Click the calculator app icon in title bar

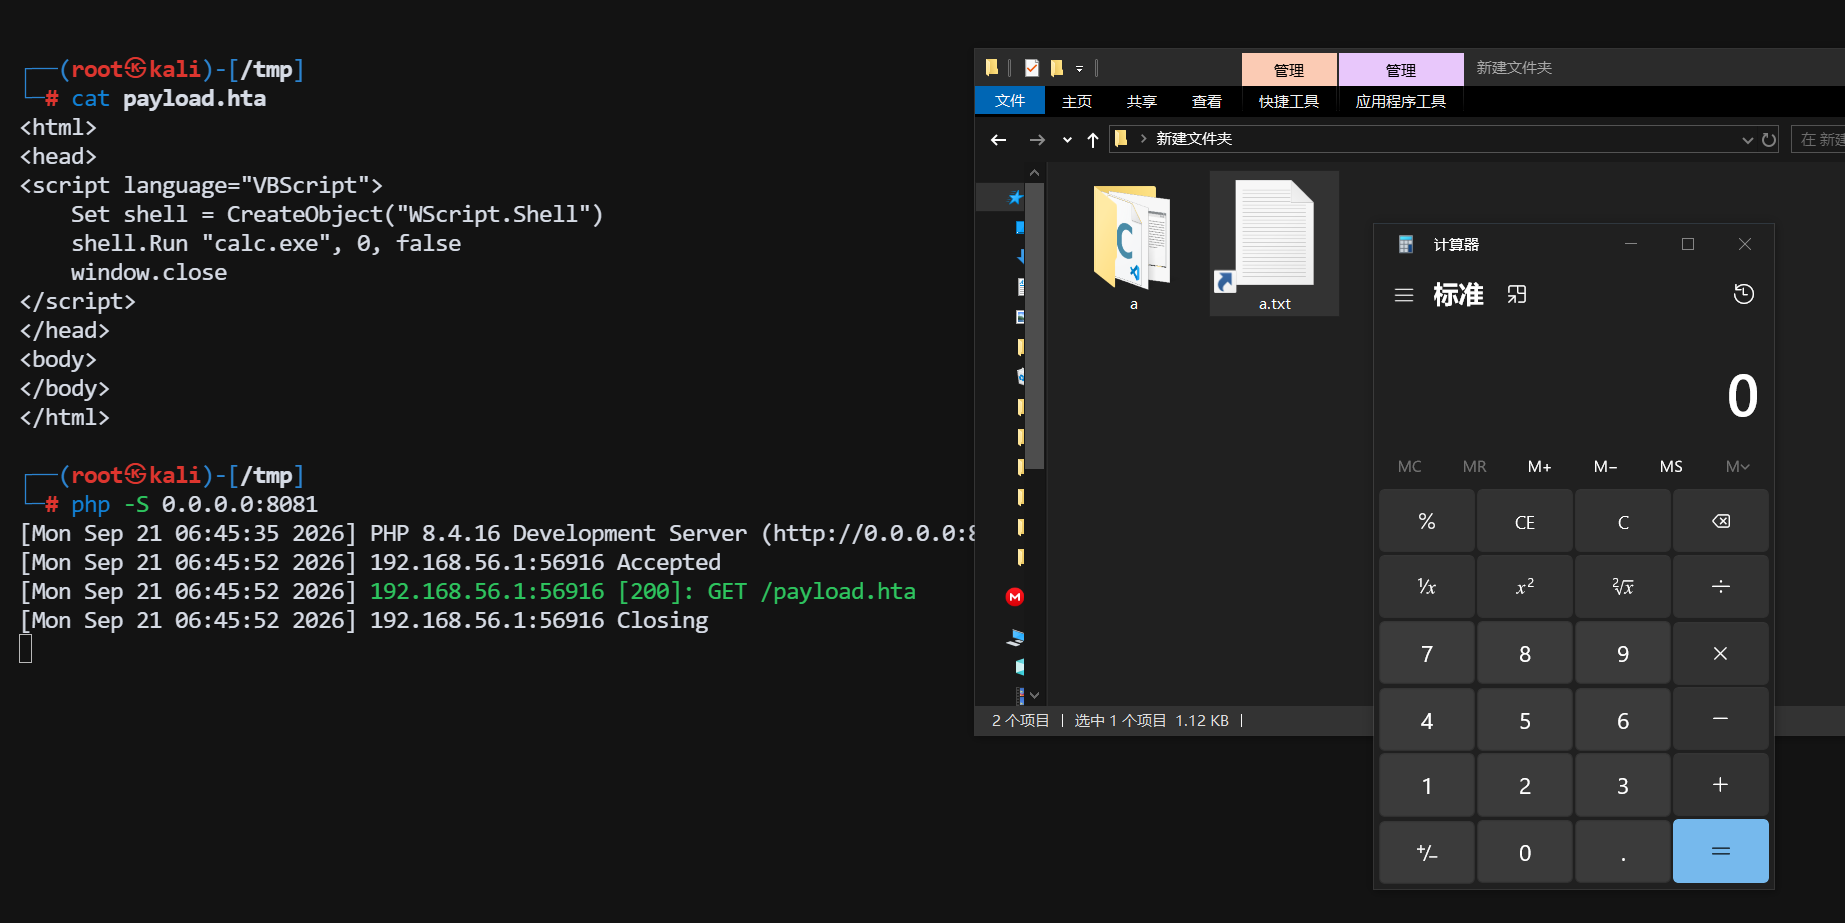(x=1405, y=244)
